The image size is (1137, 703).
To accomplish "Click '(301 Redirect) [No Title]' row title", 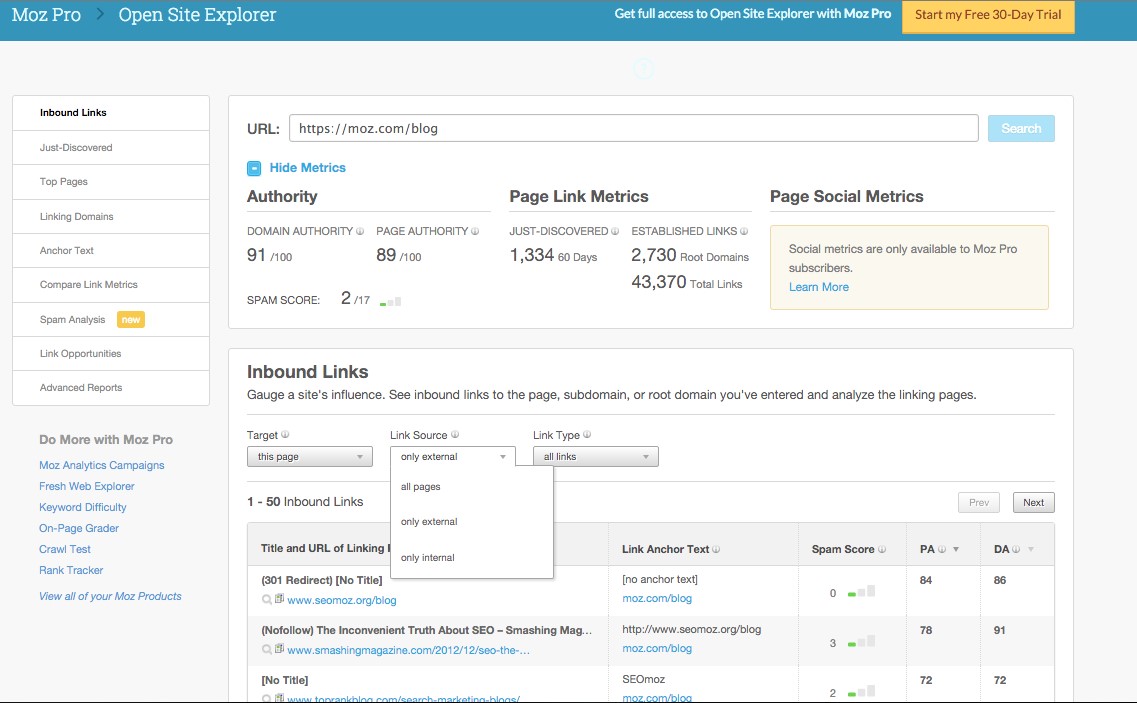I will click(x=322, y=580).
